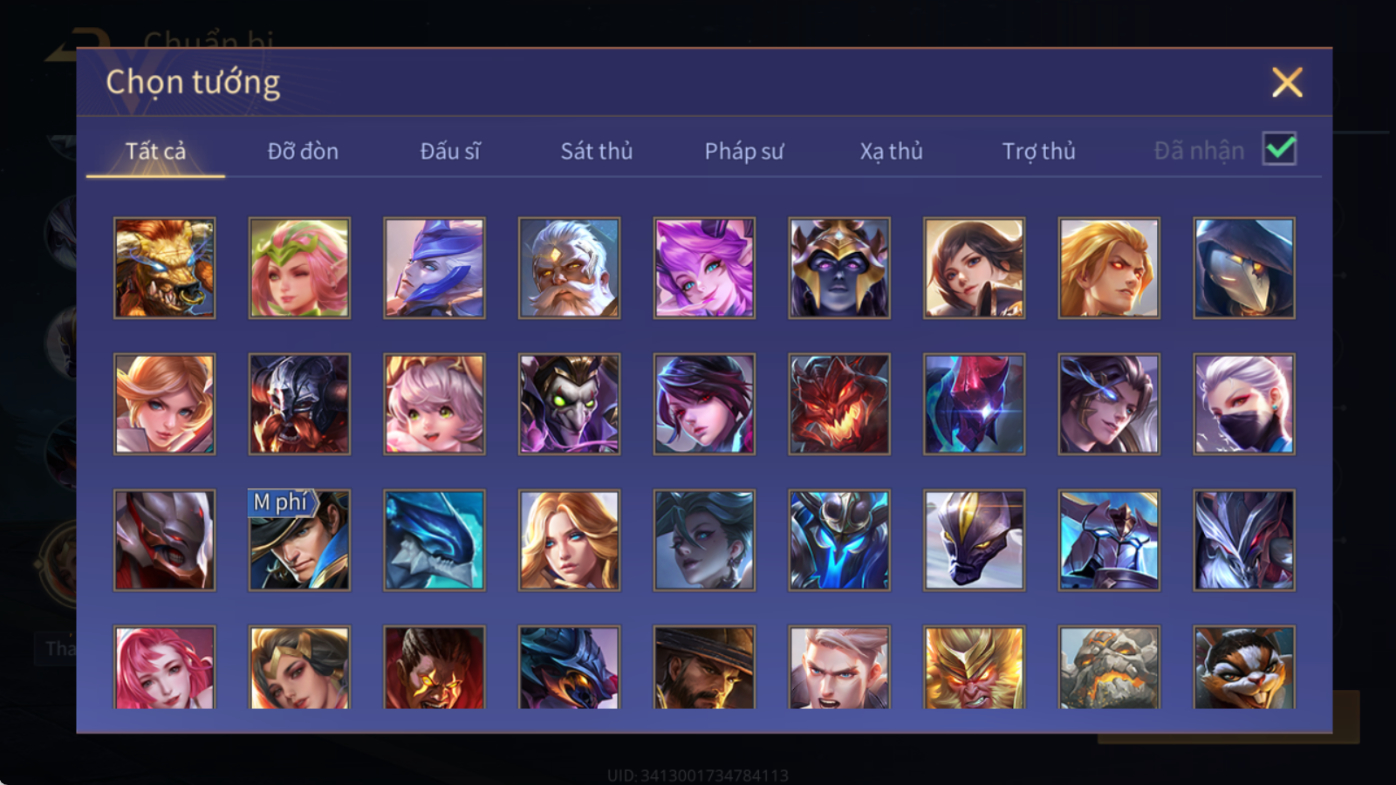The image size is (1396, 785).
Task: Pick the raccoon hero portrait
Action: click(x=1244, y=667)
